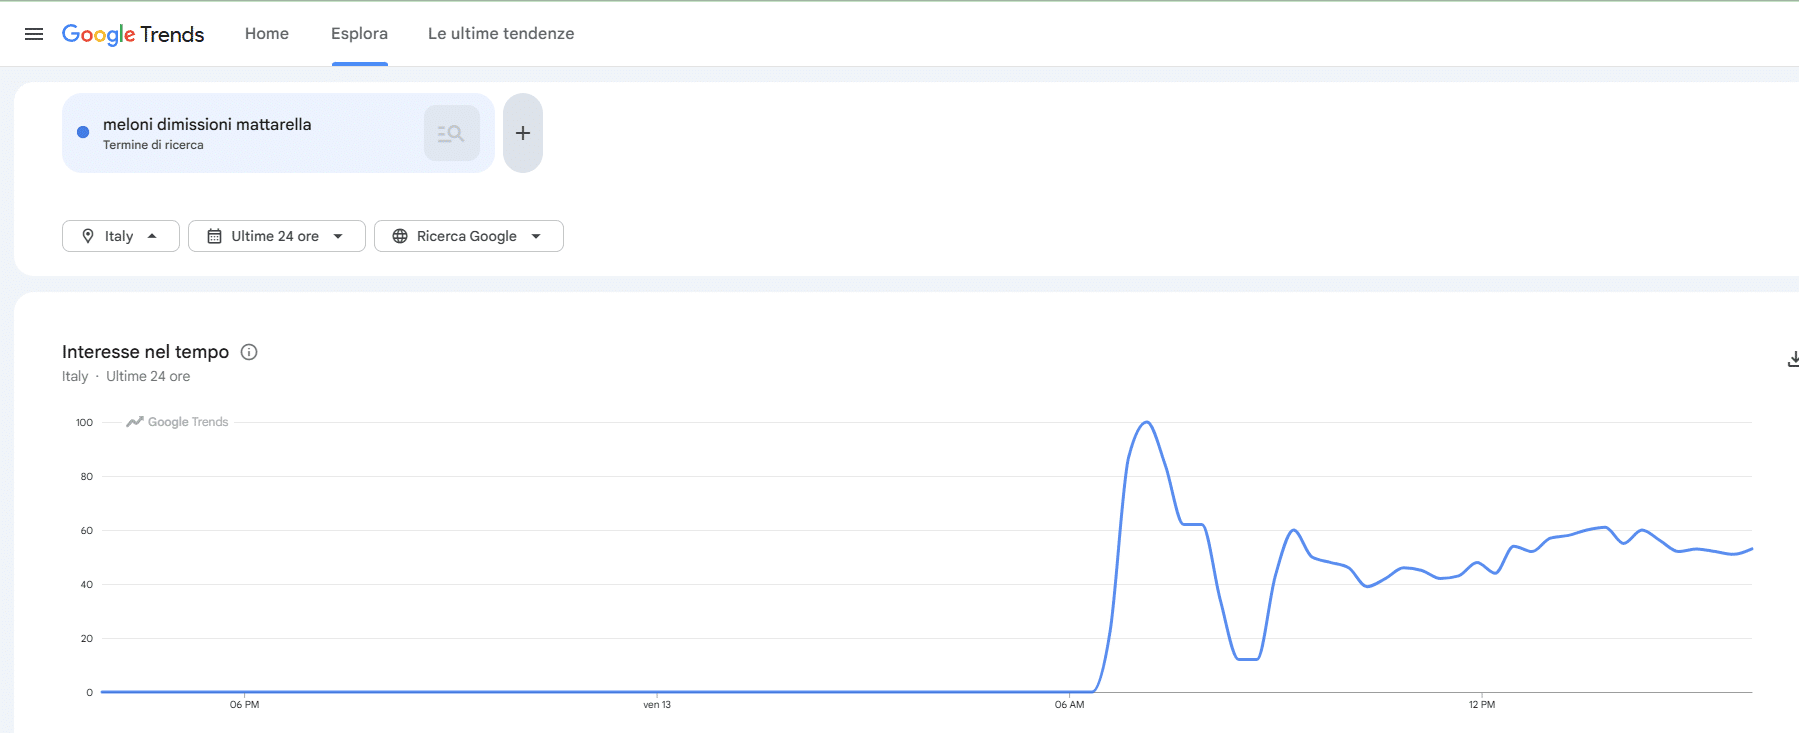This screenshot has width=1799, height=733.
Task: Click the Google Trends watermark in chart
Action: tap(178, 422)
